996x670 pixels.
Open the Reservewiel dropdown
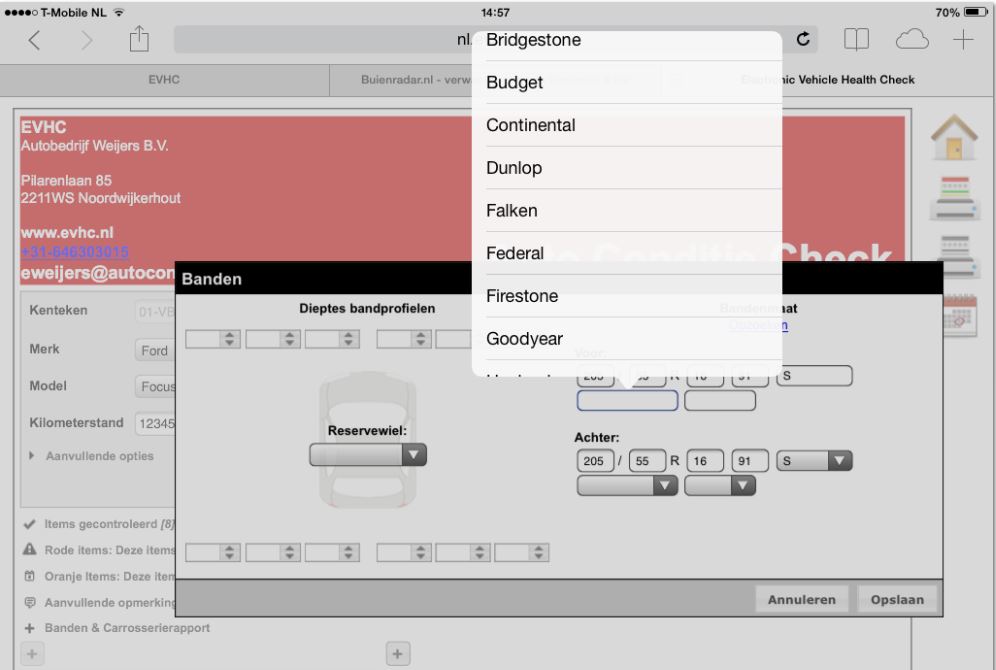pyautogui.click(x=368, y=455)
